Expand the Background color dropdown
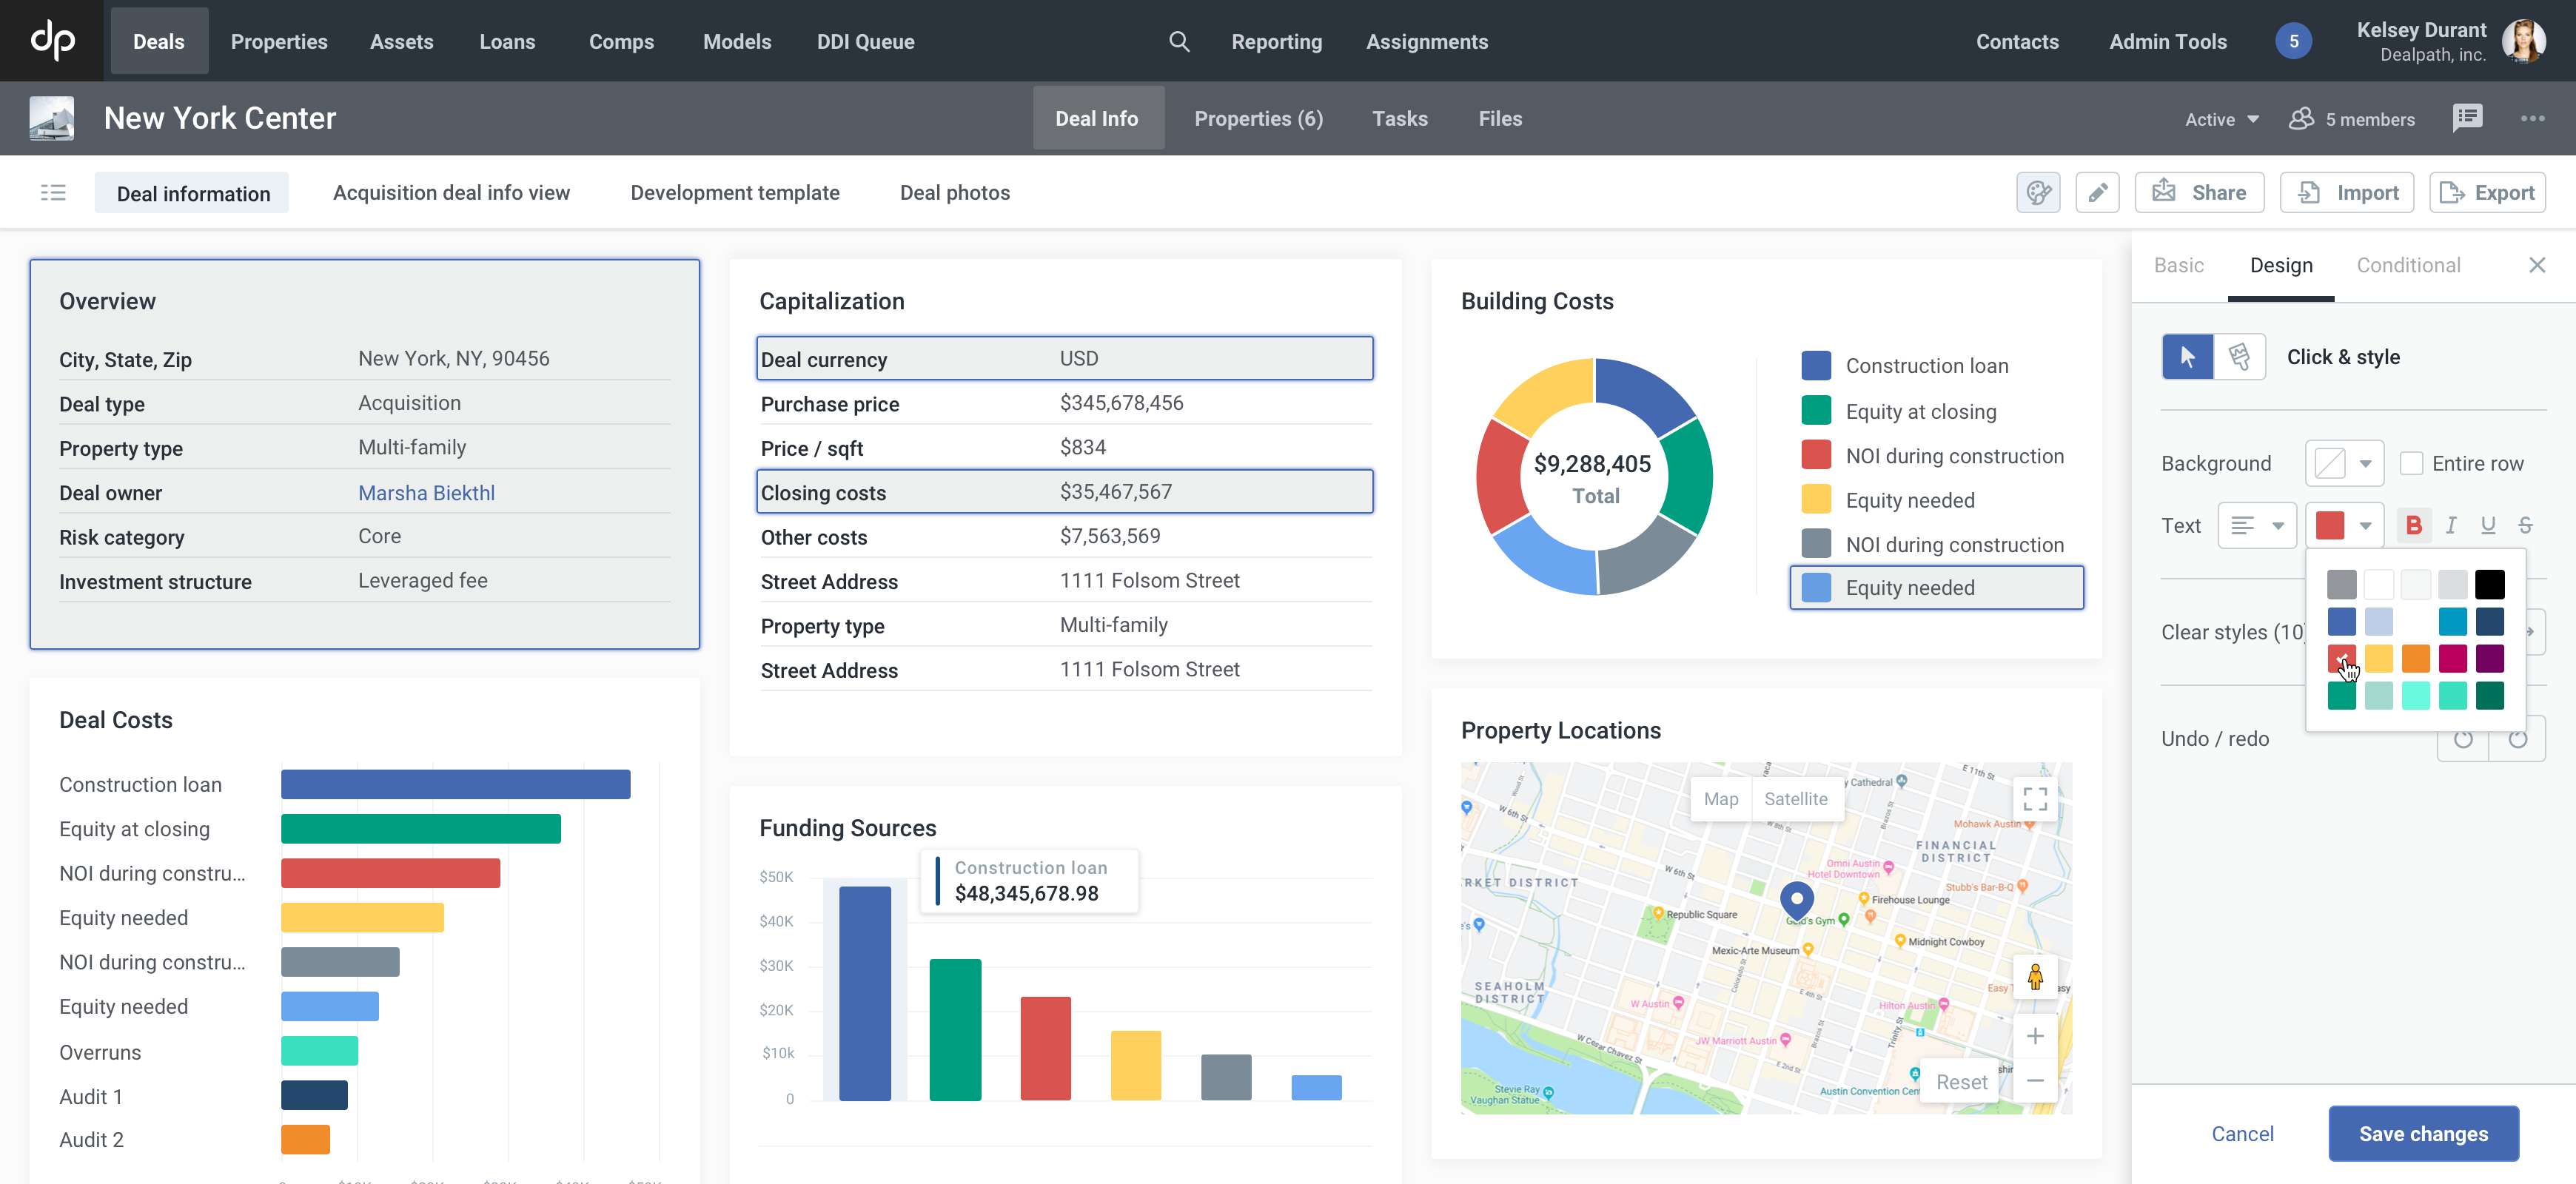This screenshot has height=1184, width=2576. pos(2344,463)
